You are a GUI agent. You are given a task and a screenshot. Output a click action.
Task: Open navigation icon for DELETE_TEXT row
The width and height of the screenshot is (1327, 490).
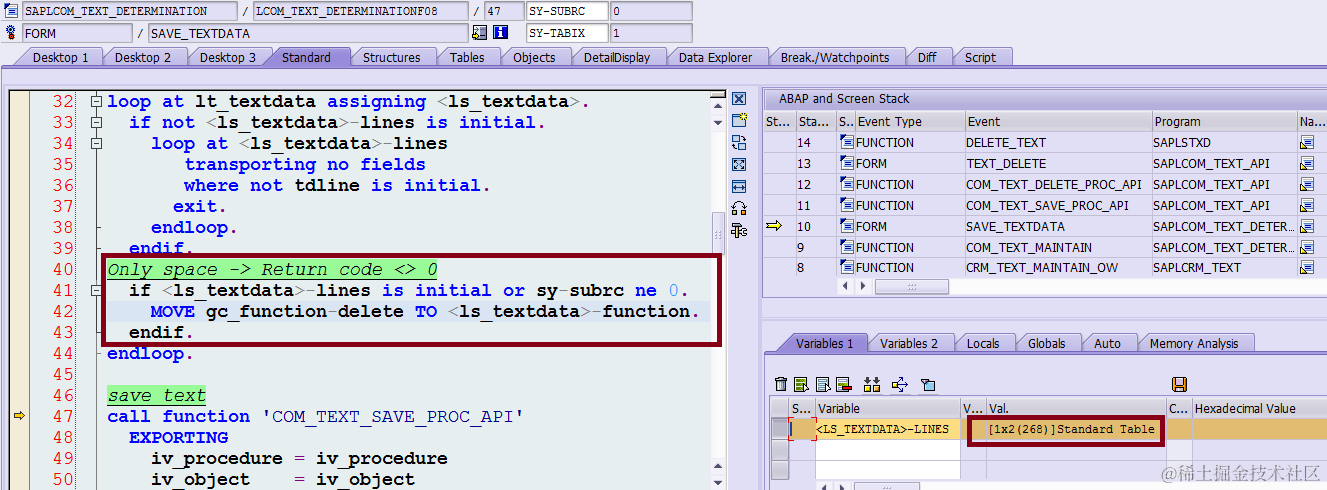click(x=1306, y=143)
